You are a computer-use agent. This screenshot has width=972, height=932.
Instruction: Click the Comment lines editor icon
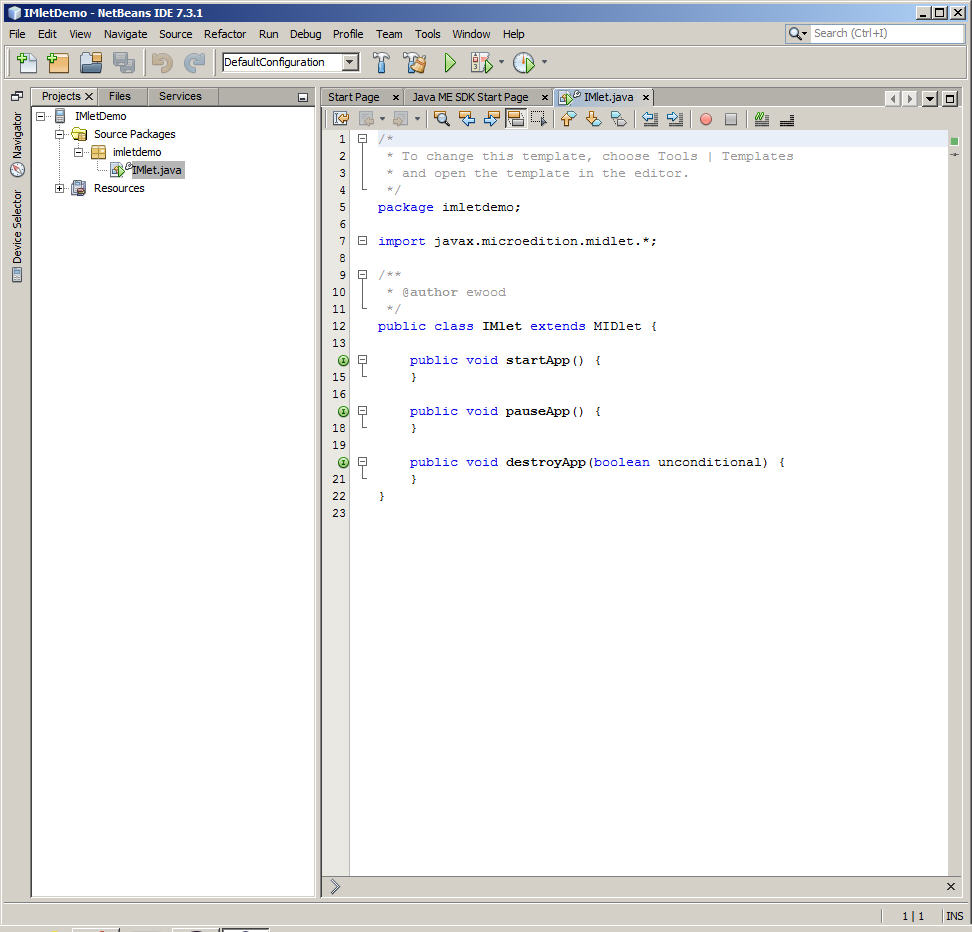point(762,118)
